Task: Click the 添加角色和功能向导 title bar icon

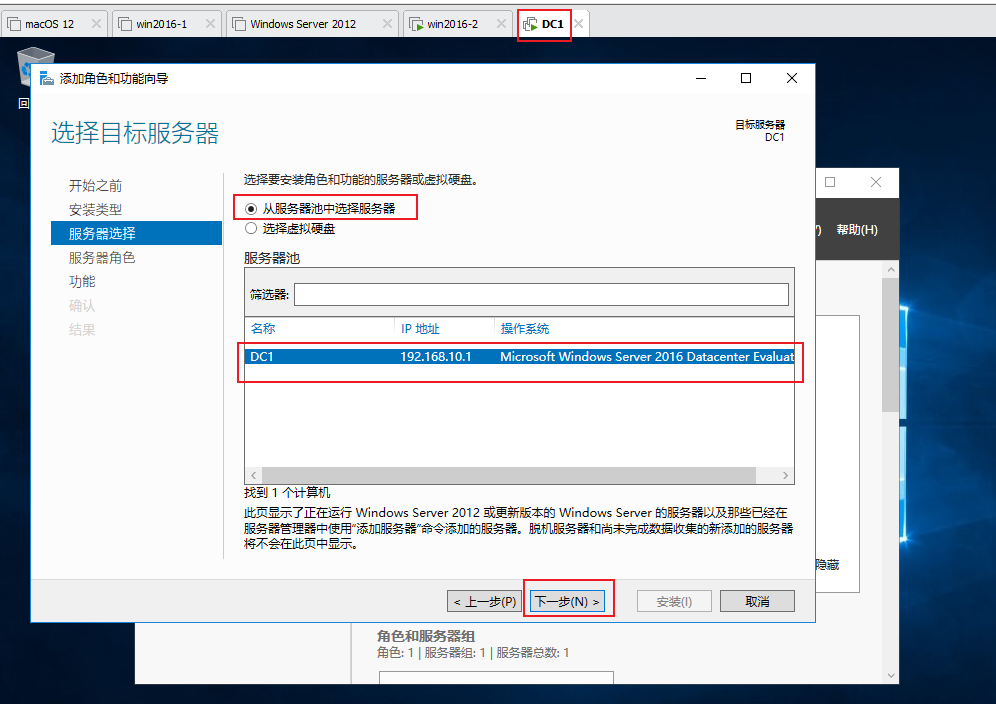Action: 46,78
